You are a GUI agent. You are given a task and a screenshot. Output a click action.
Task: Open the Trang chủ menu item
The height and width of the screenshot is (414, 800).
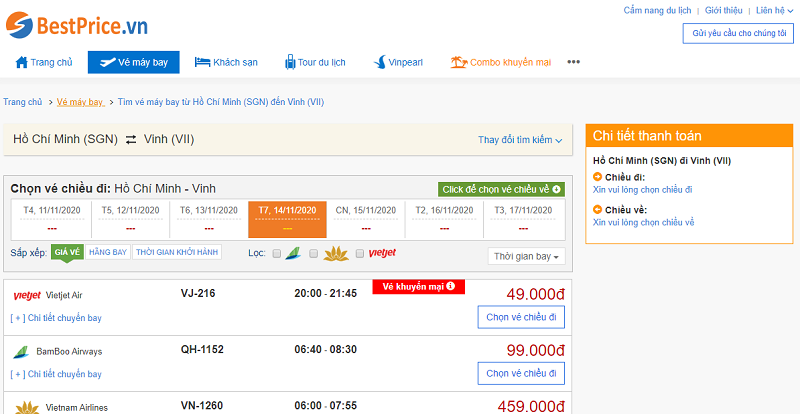(44, 62)
